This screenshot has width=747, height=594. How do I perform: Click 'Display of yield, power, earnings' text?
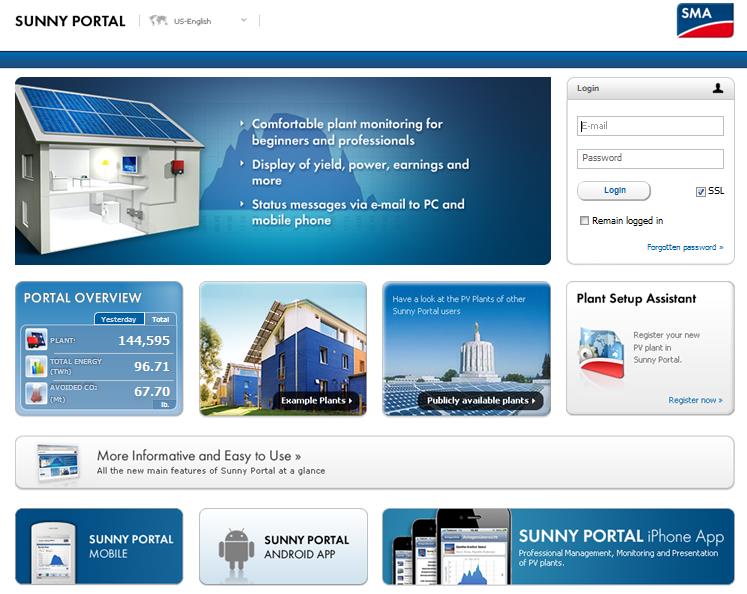click(x=360, y=172)
